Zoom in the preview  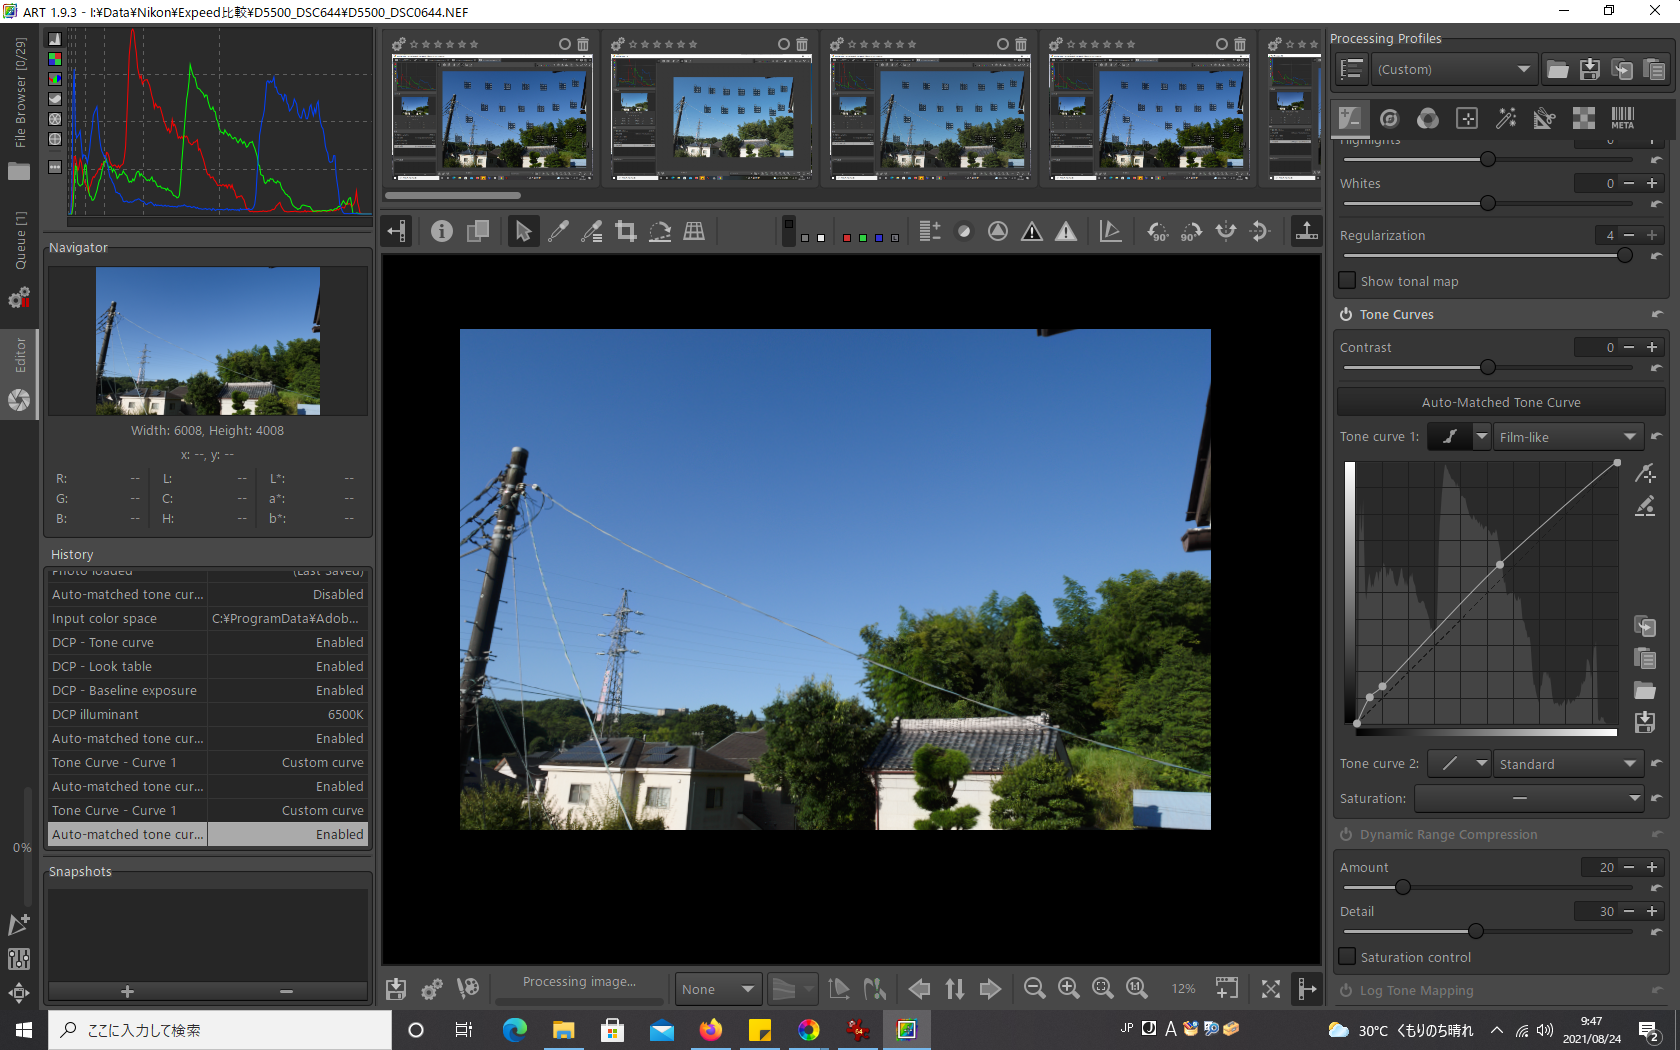tap(1069, 989)
